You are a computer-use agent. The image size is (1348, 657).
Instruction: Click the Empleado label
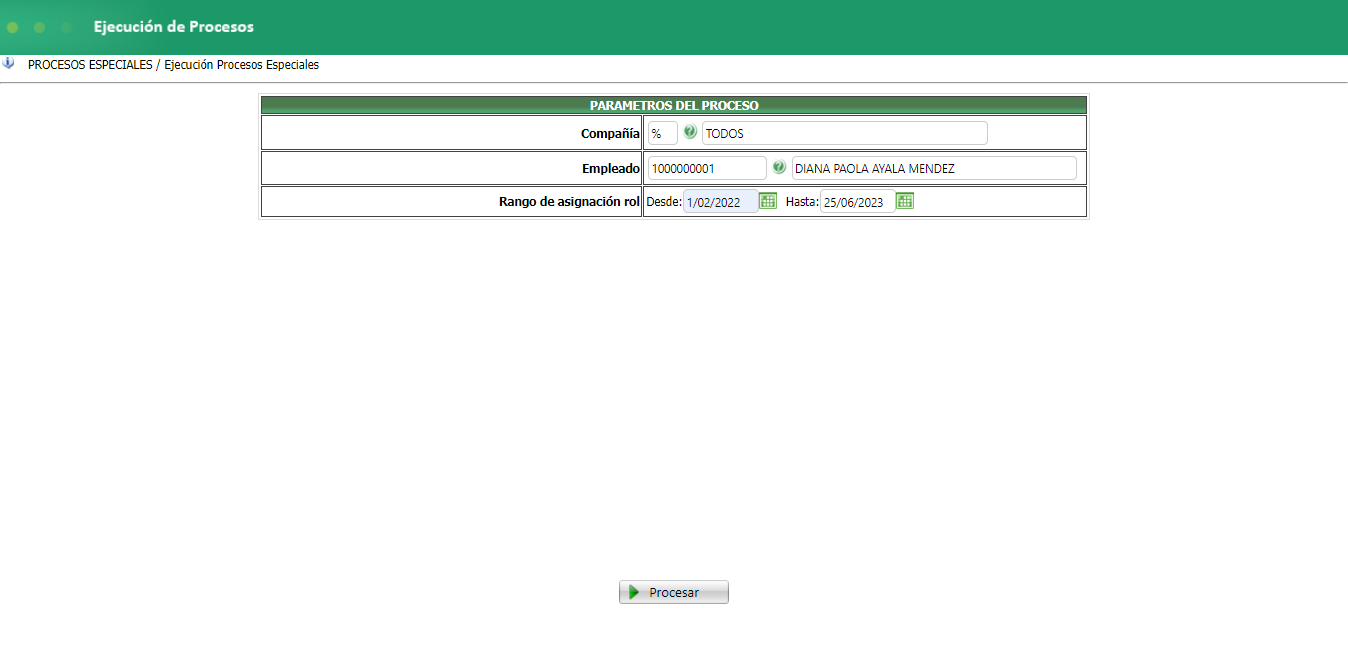click(x=611, y=168)
